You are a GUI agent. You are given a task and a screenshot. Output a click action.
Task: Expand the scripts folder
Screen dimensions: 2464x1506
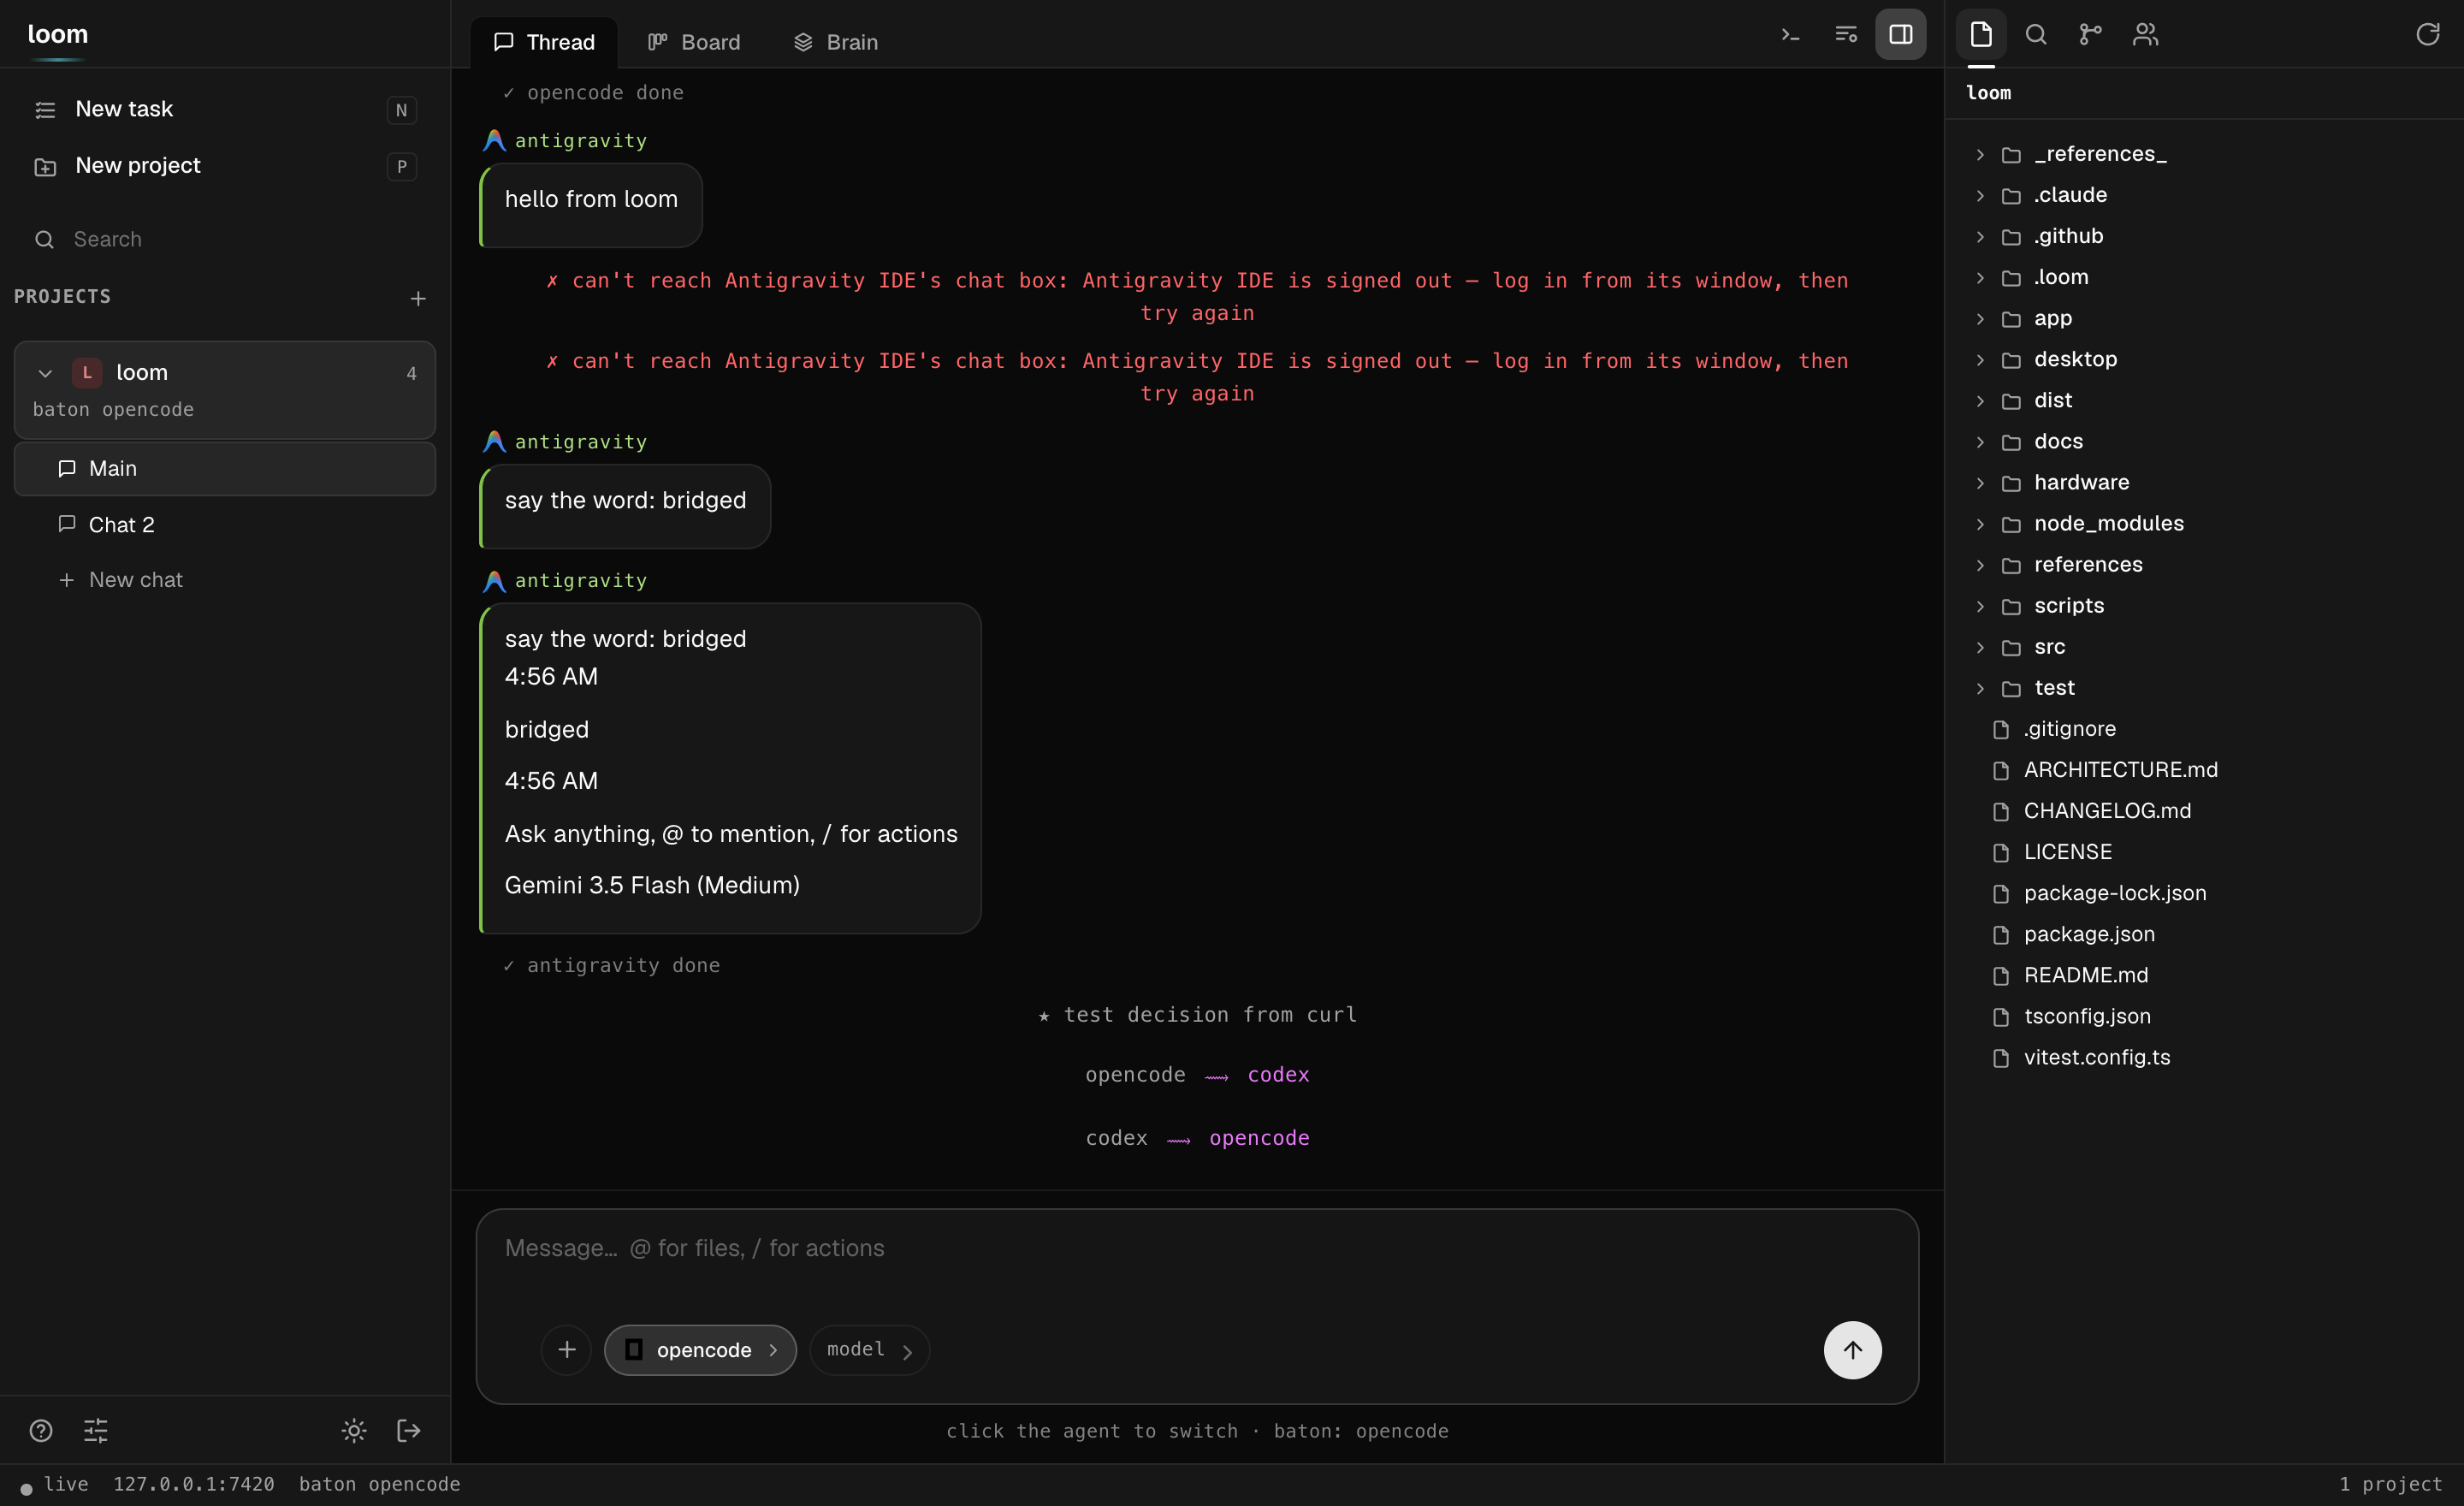pos(2204,606)
